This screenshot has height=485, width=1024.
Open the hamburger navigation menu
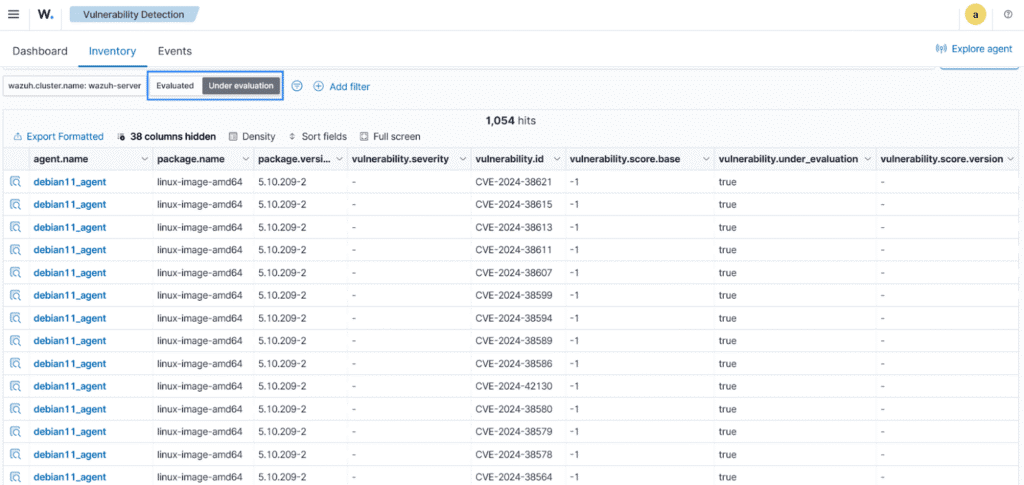13,14
